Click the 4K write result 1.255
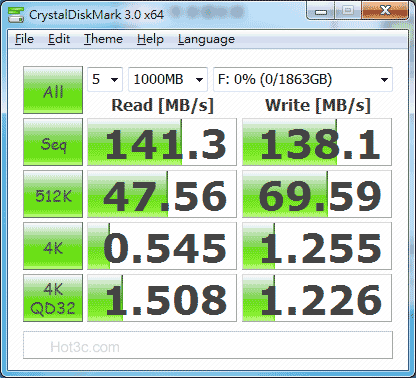The image size is (416, 378). coord(317,246)
